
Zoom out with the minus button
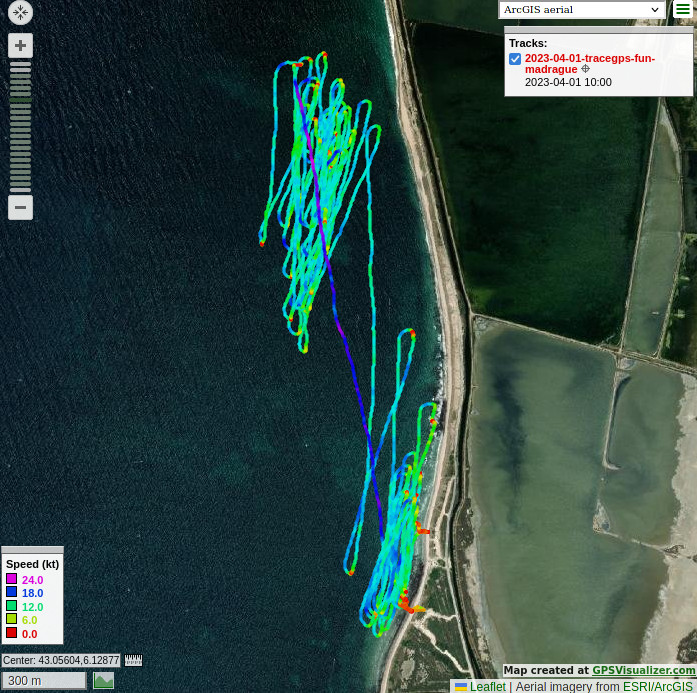[x=20, y=207]
